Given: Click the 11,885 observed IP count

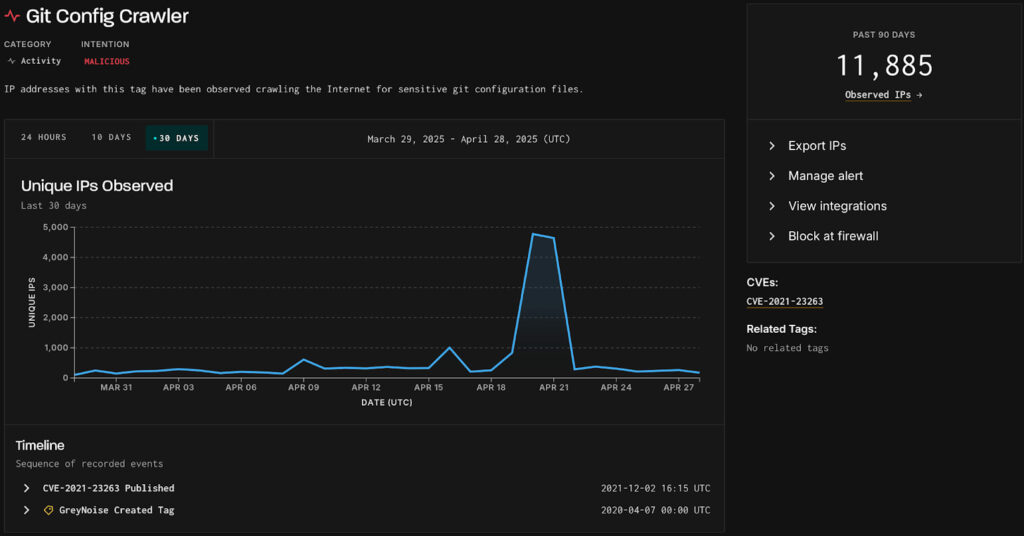Looking at the screenshot, I should (884, 66).
